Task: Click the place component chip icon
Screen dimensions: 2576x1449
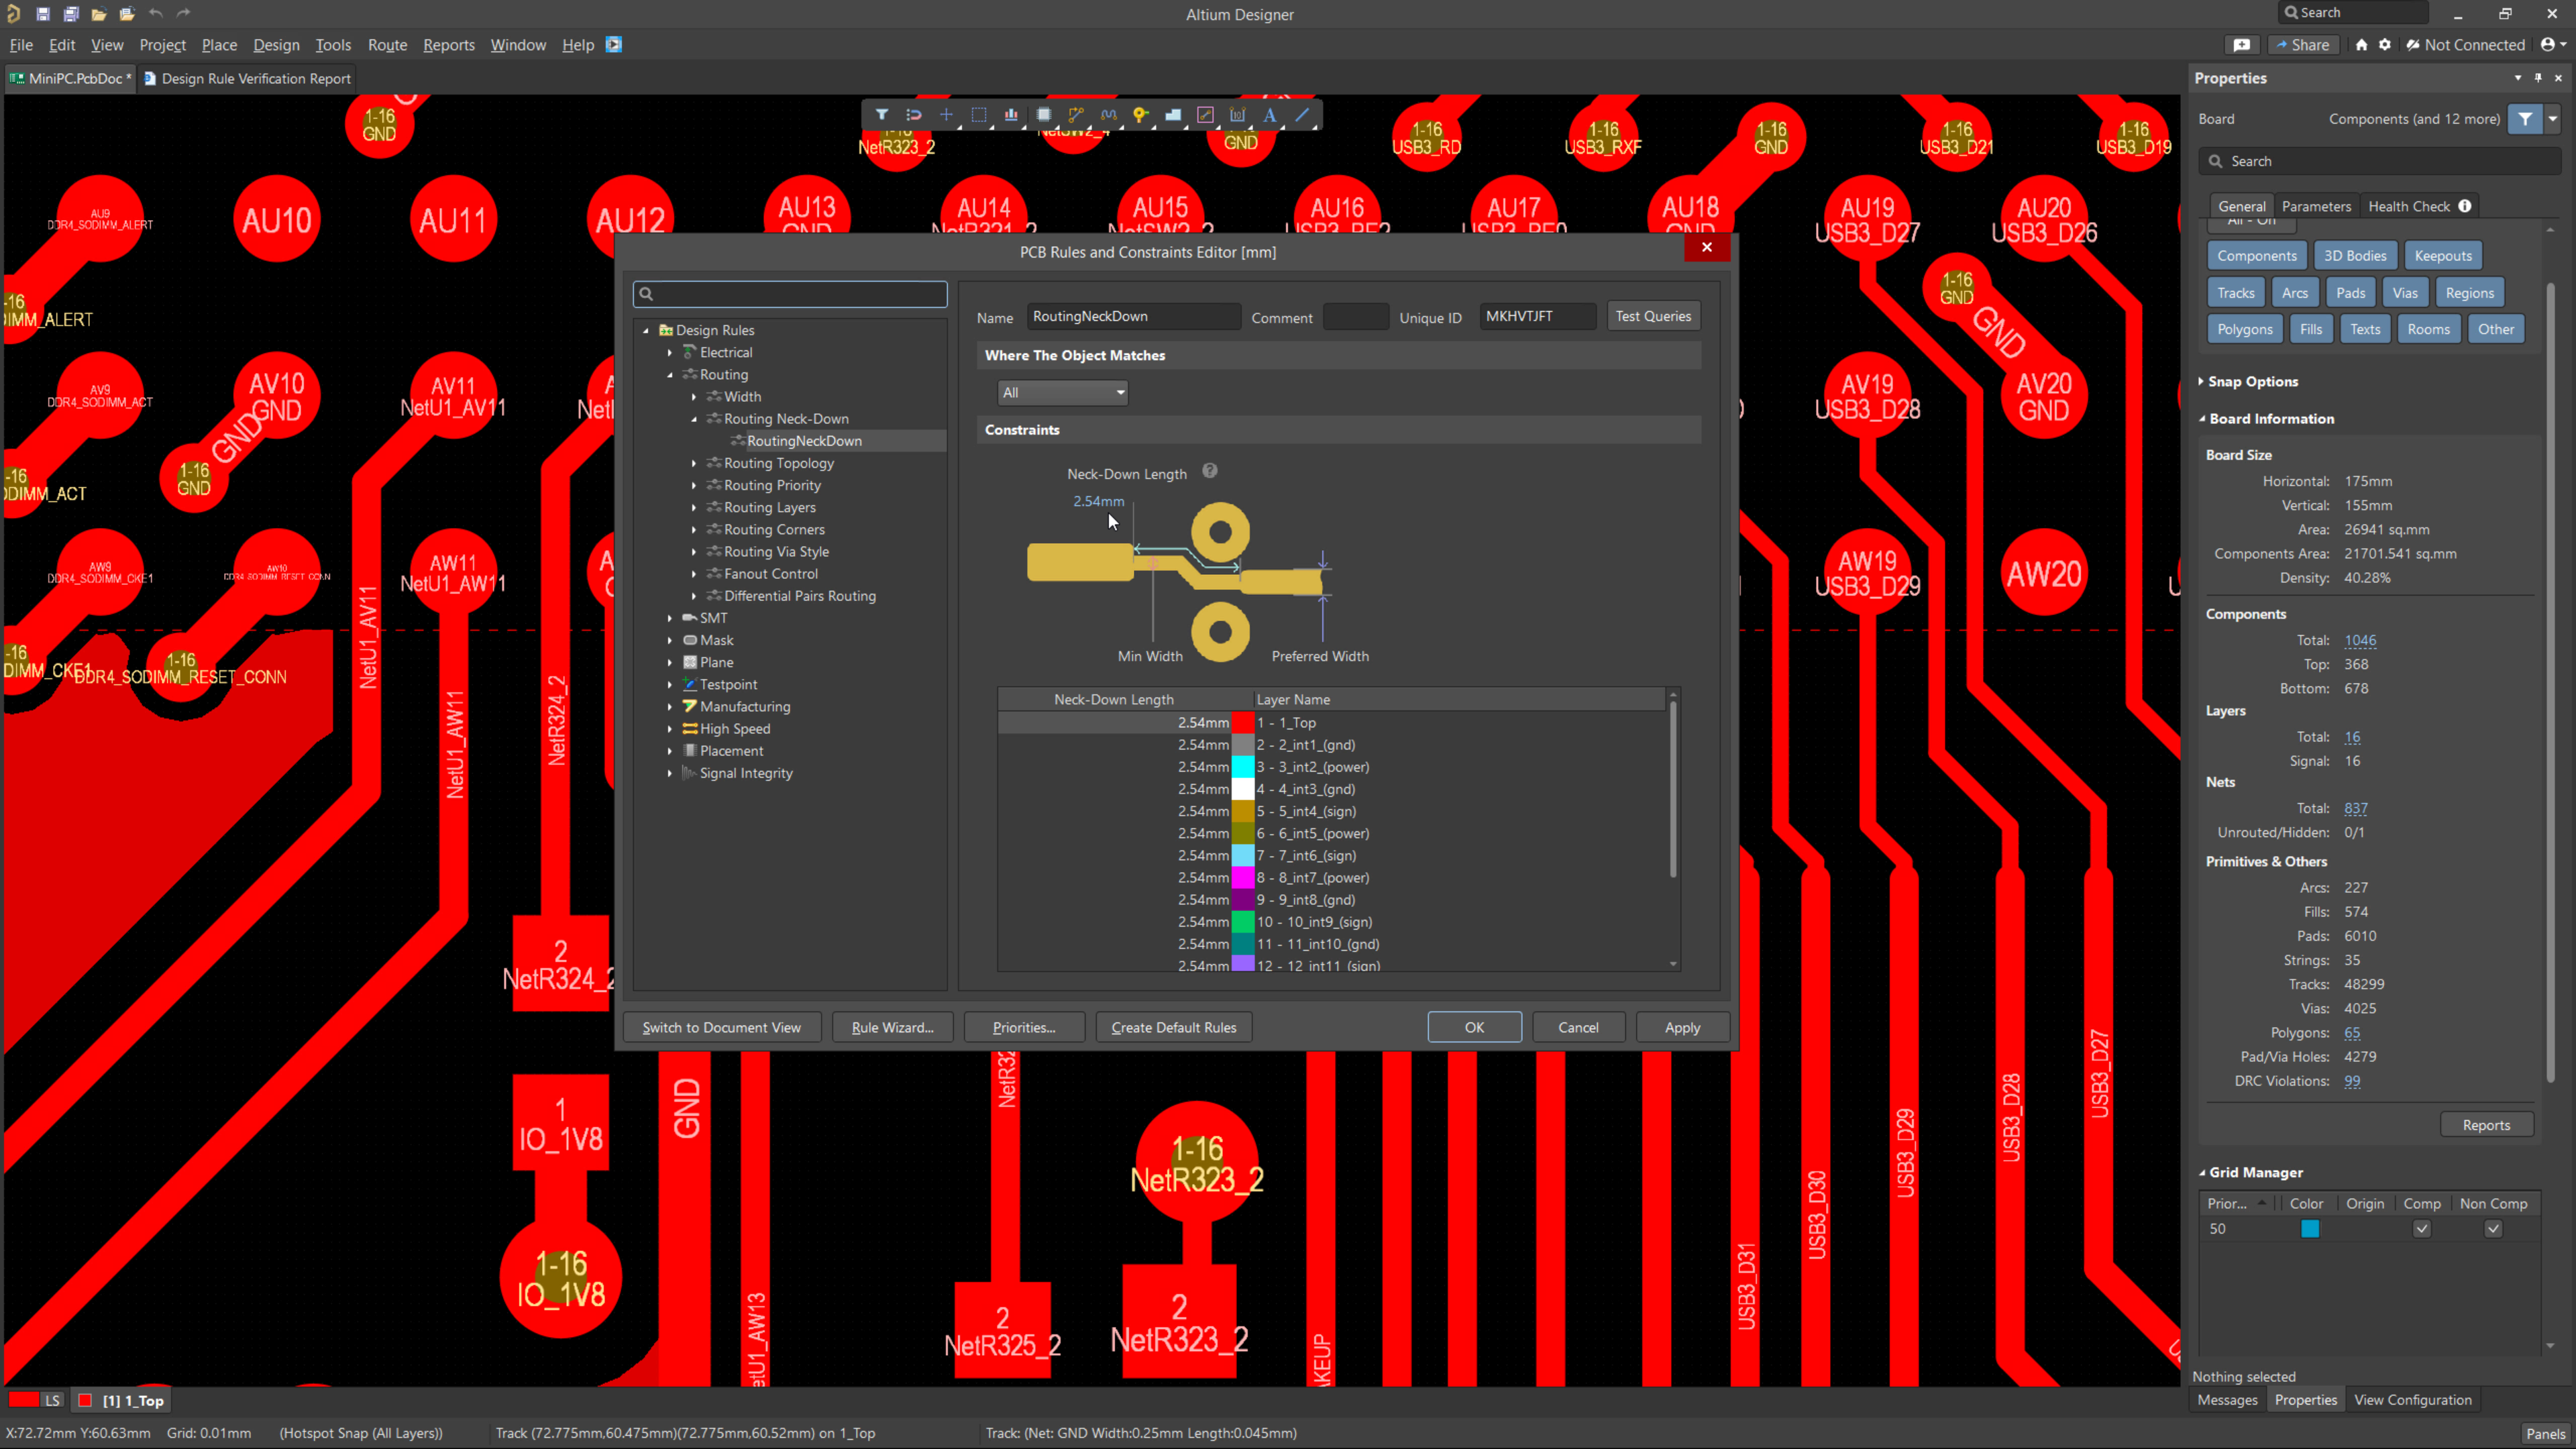Action: pos(1044,115)
